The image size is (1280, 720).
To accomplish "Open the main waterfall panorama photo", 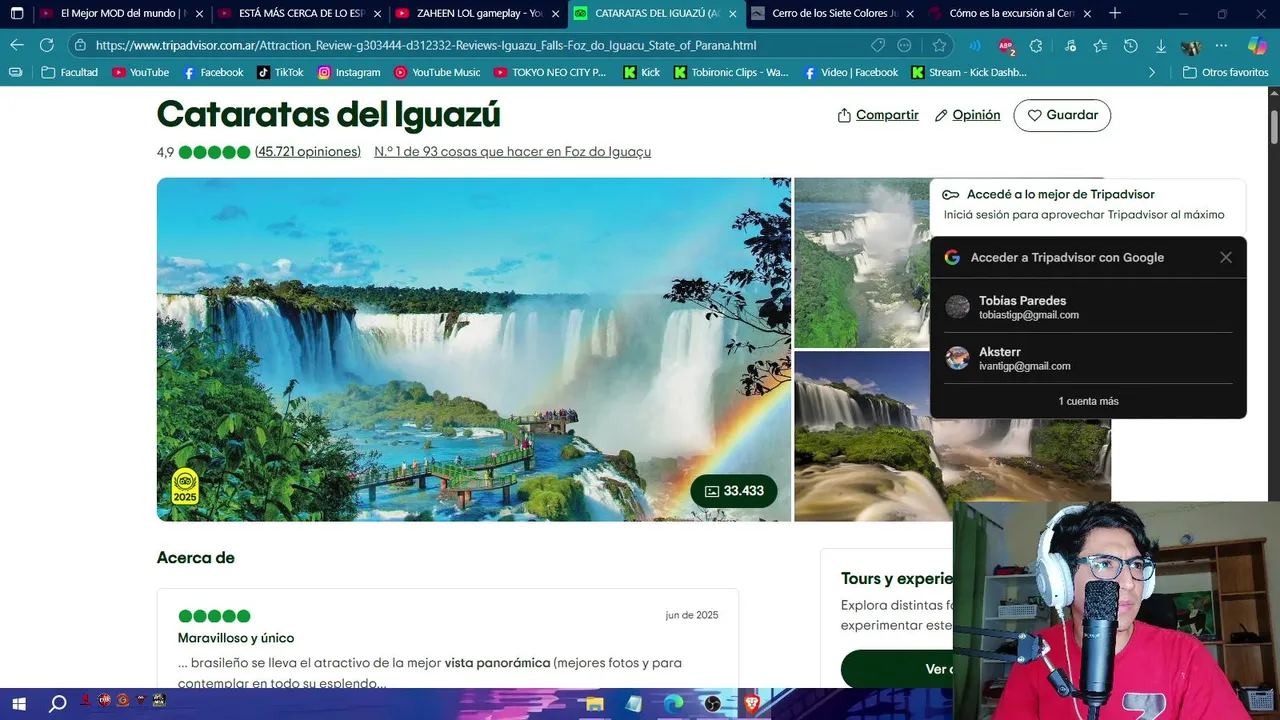I will pyautogui.click(x=474, y=349).
